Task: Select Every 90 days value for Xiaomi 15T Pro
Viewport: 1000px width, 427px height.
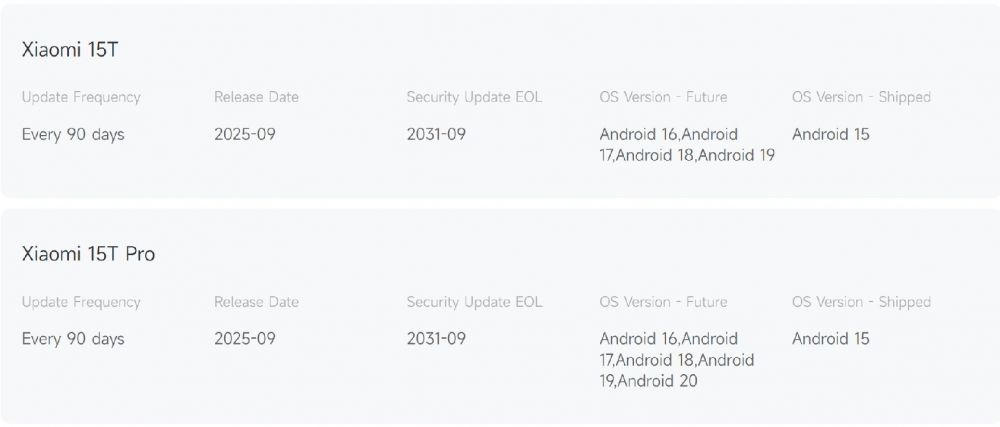Action: 73,339
